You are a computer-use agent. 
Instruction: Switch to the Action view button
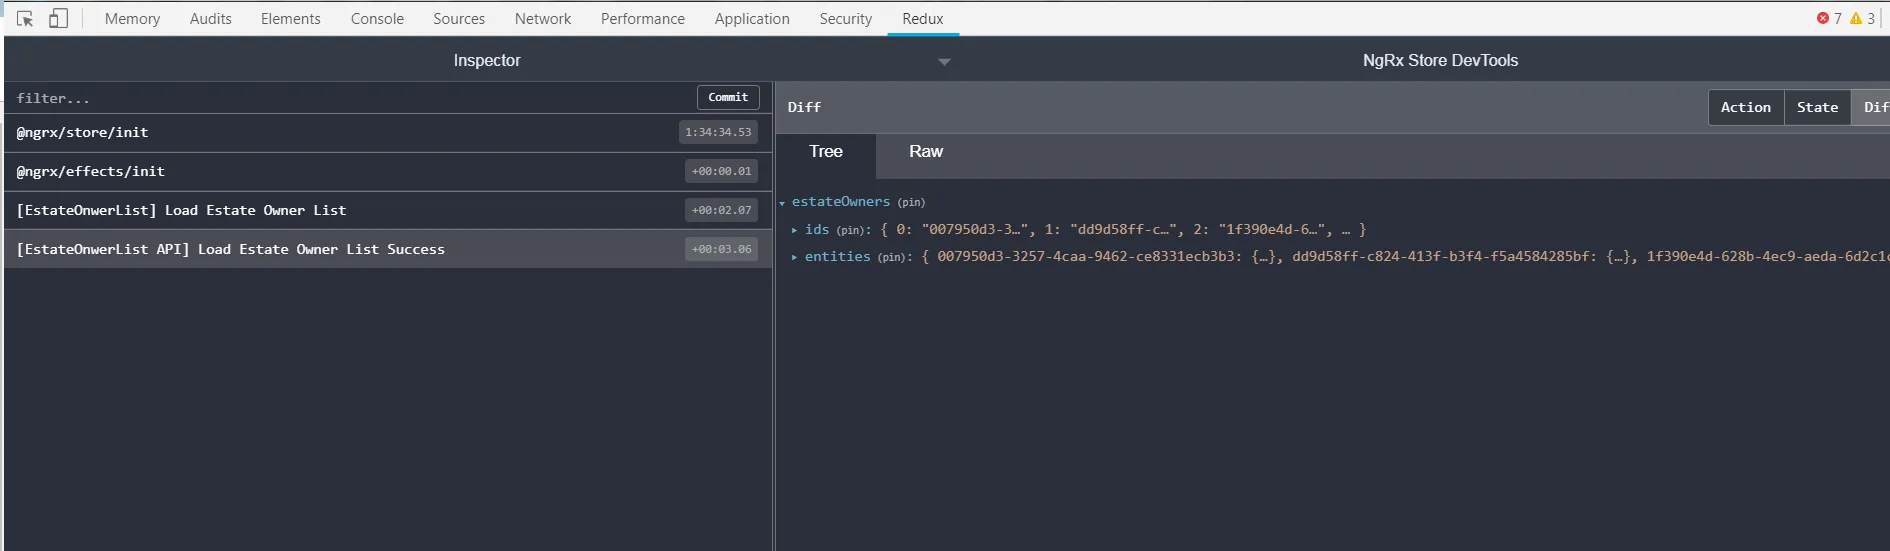[1746, 107]
